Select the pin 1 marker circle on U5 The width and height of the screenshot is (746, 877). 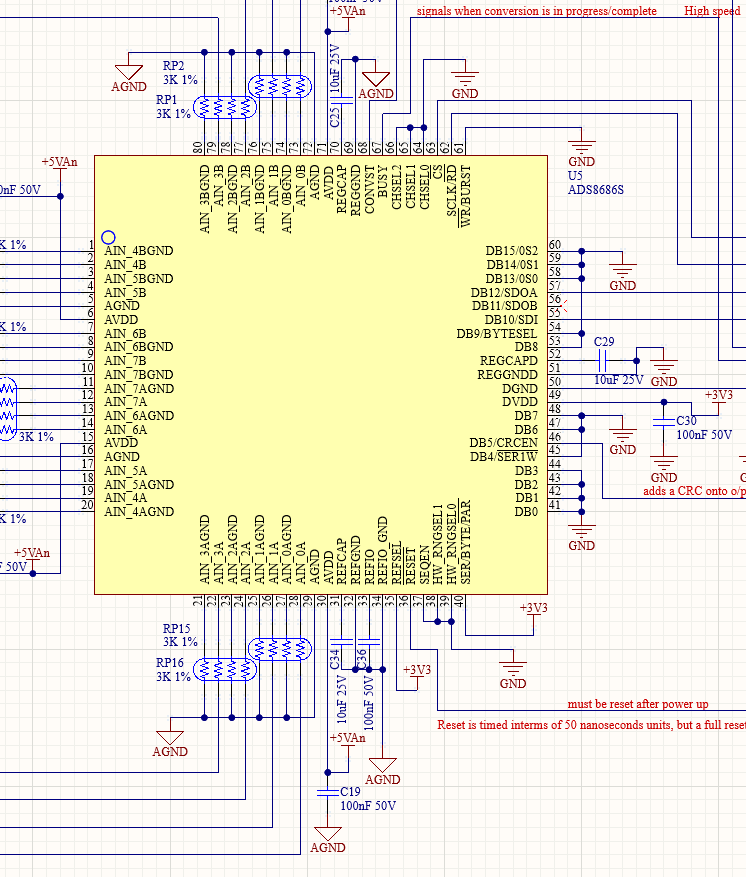(108, 237)
